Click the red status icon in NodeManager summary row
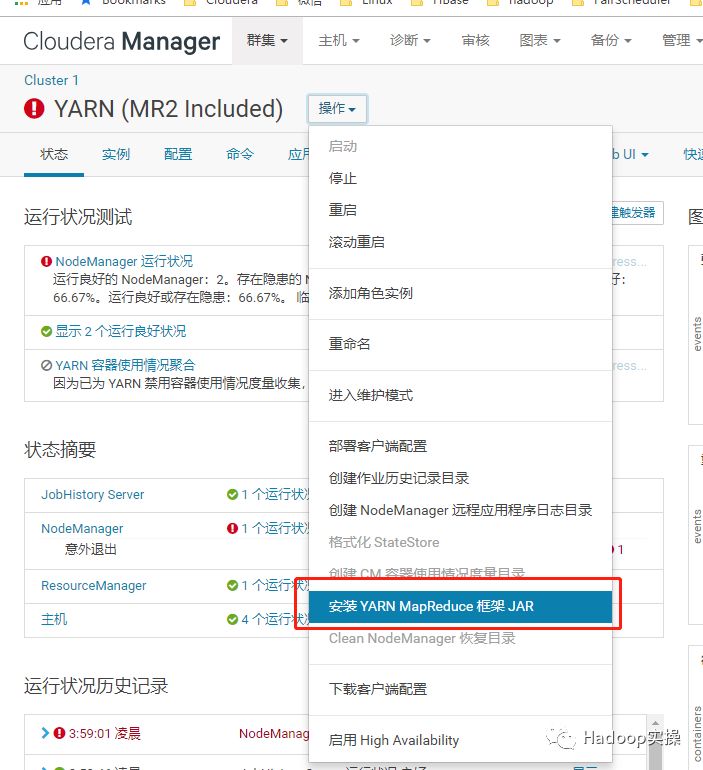 tap(232, 528)
